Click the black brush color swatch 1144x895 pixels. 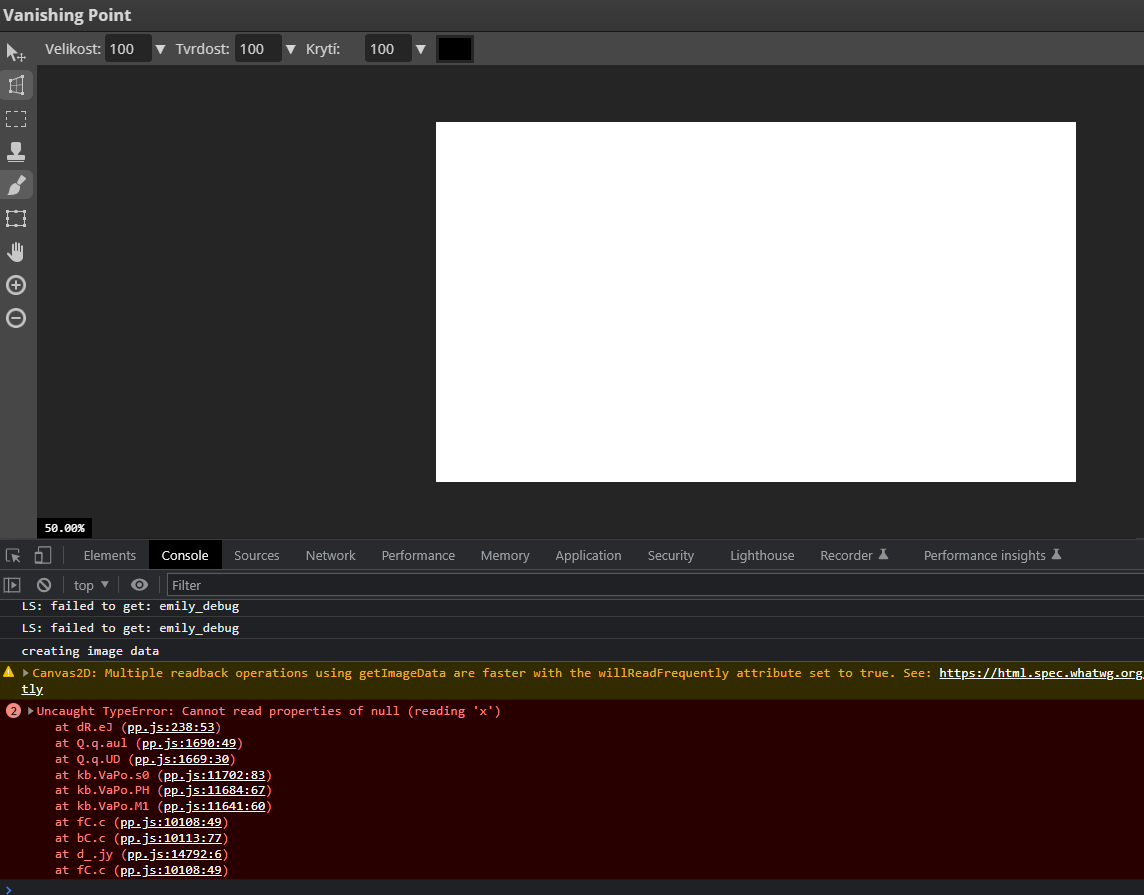[455, 48]
